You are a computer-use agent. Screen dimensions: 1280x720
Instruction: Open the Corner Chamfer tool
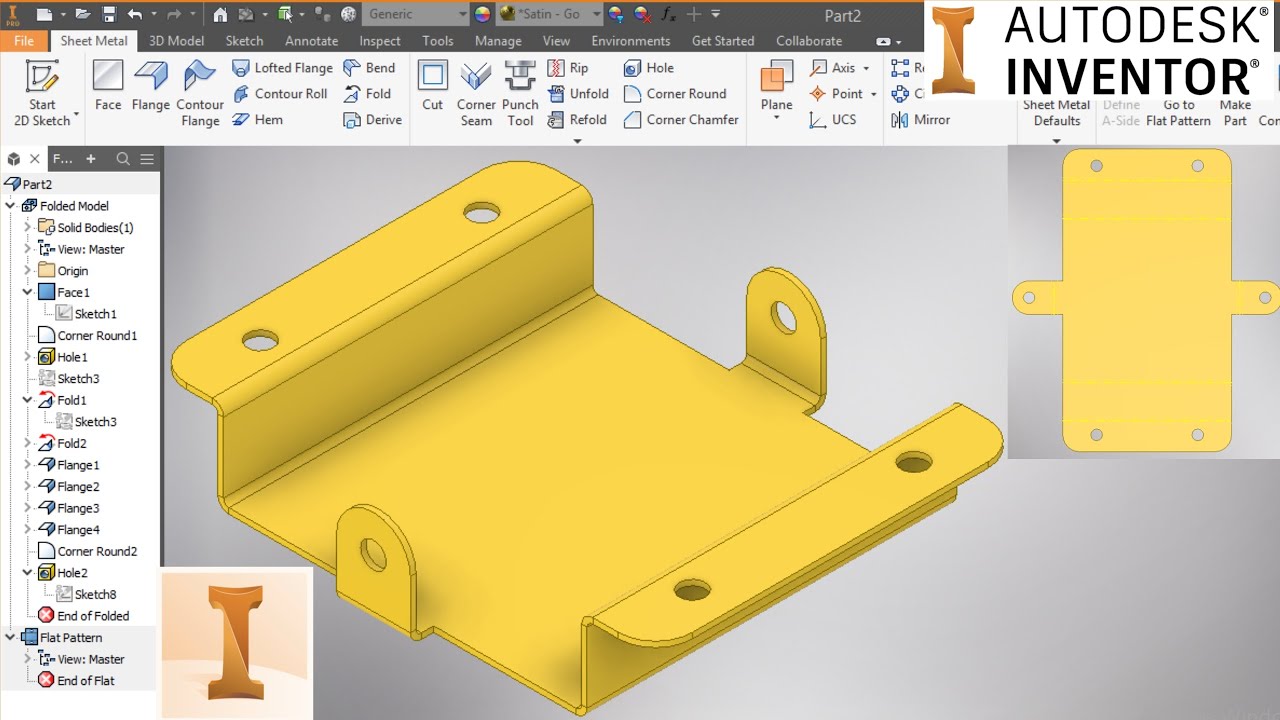pos(681,119)
